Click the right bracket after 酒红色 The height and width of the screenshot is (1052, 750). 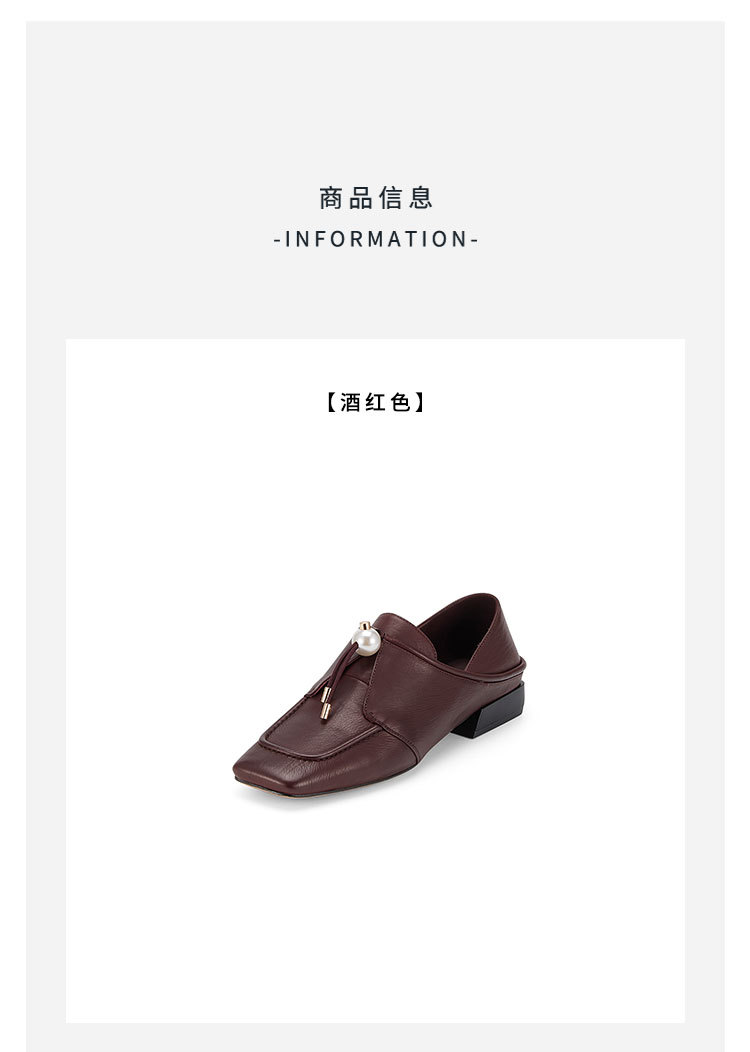pyautogui.click(x=419, y=403)
